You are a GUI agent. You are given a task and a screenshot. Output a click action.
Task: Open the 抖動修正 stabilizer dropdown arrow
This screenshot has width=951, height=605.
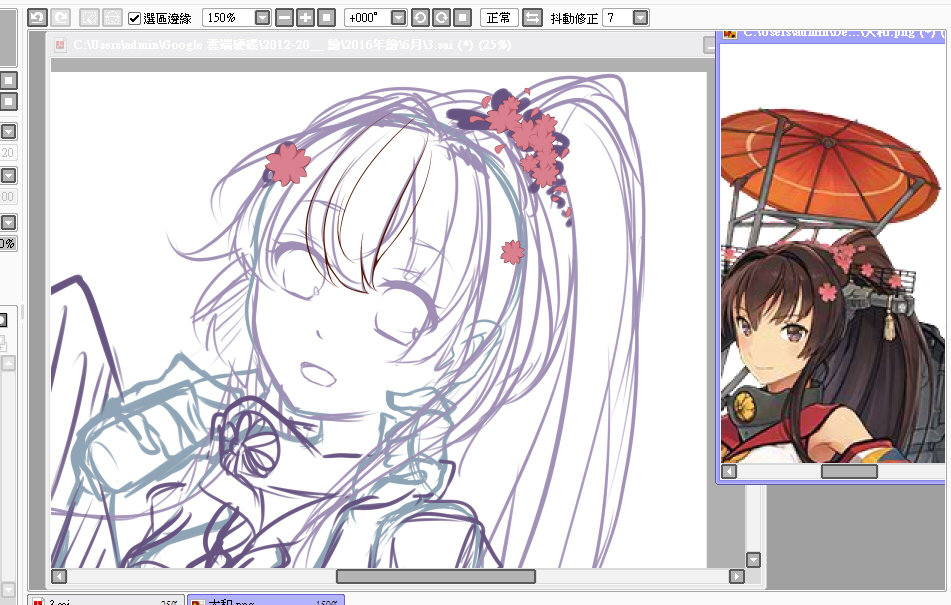click(640, 18)
